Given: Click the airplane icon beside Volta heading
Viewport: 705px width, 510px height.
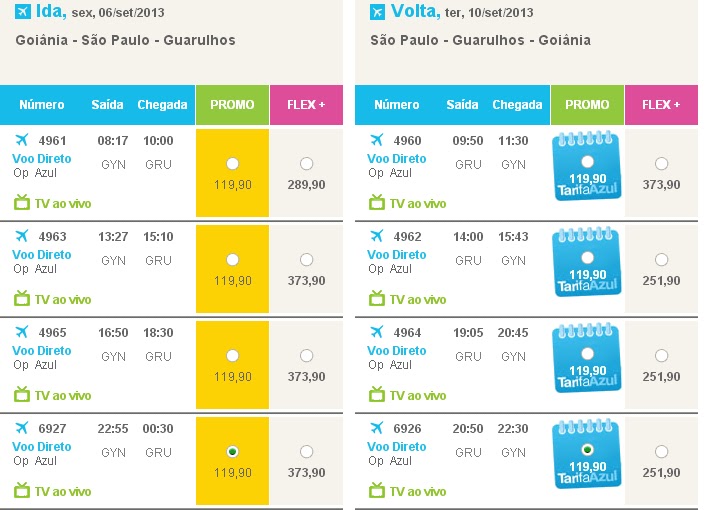Looking at the screenshot, I should point(377,12).
